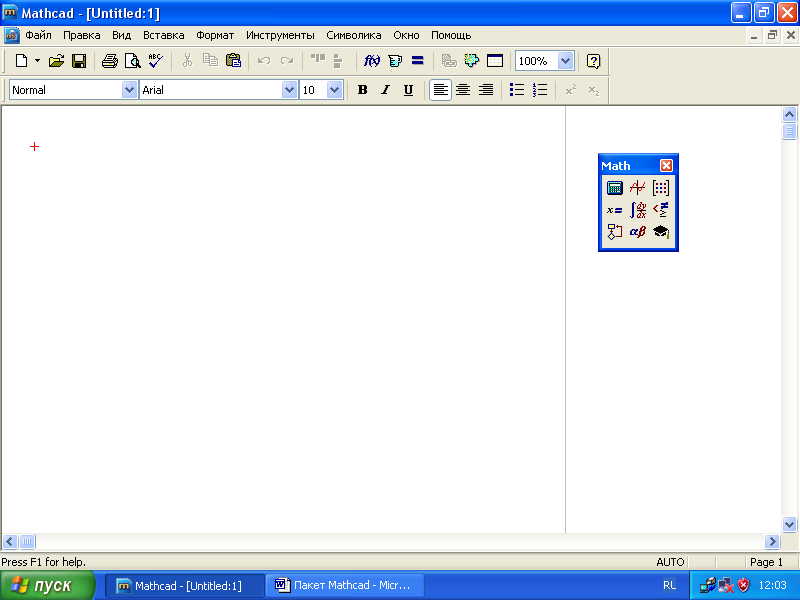Click Mathcad - [Untitled:1] taskbar button
The width and height of the screenshot is (800, 600).
185,585
